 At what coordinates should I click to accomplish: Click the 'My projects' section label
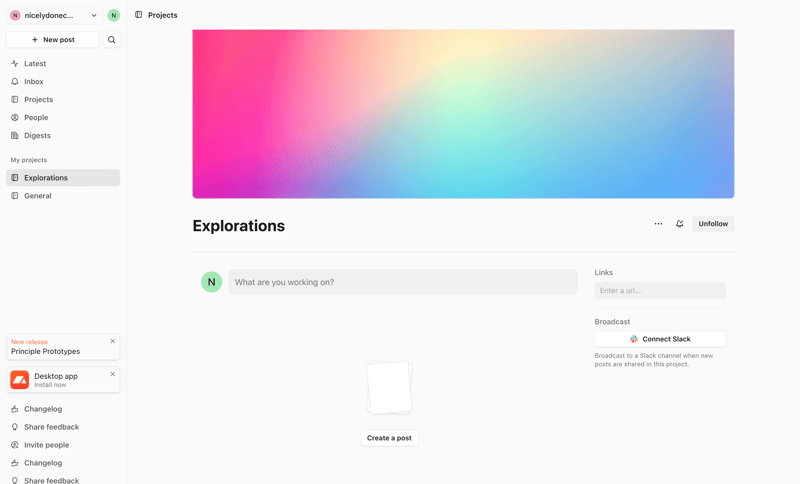point(29,160)
